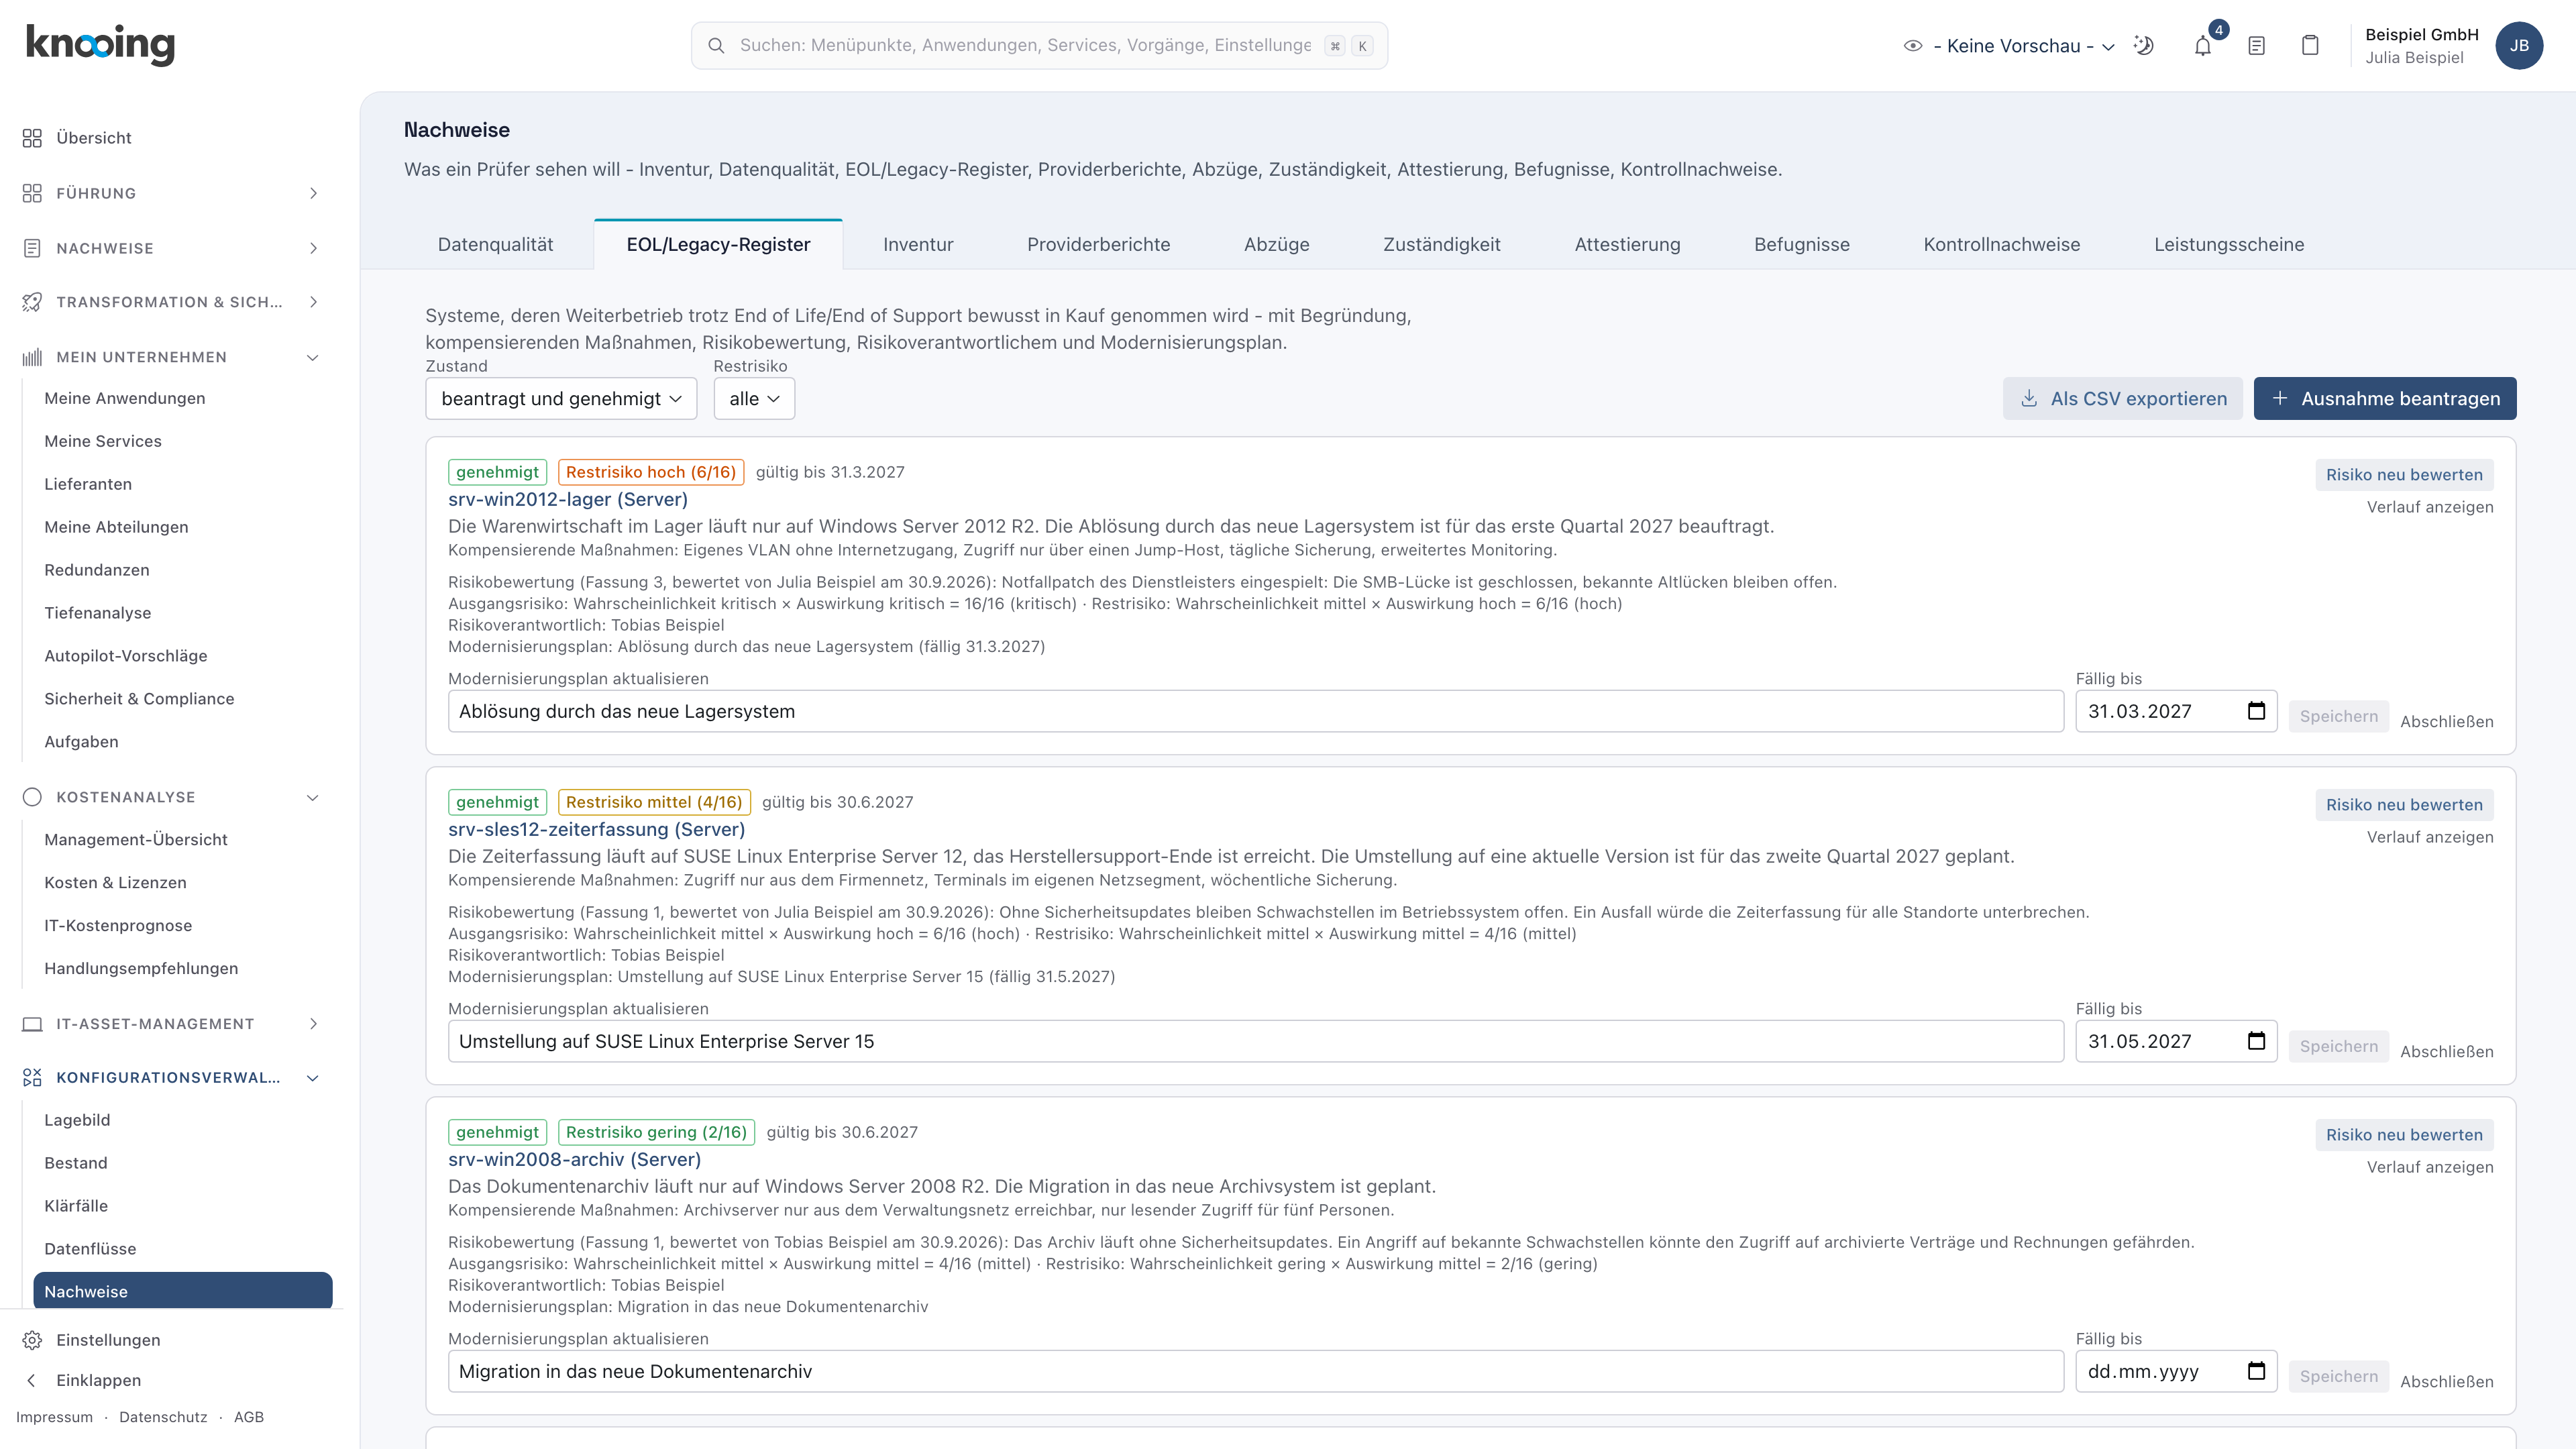The height and width of the screenshot is (1449, 2576).
Task: Open the Befugnisse tab
Action: coord(1801,245)
